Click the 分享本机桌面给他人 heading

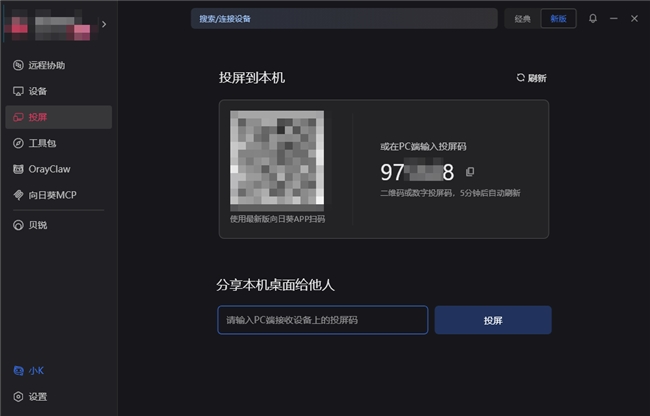click(275, 285)
